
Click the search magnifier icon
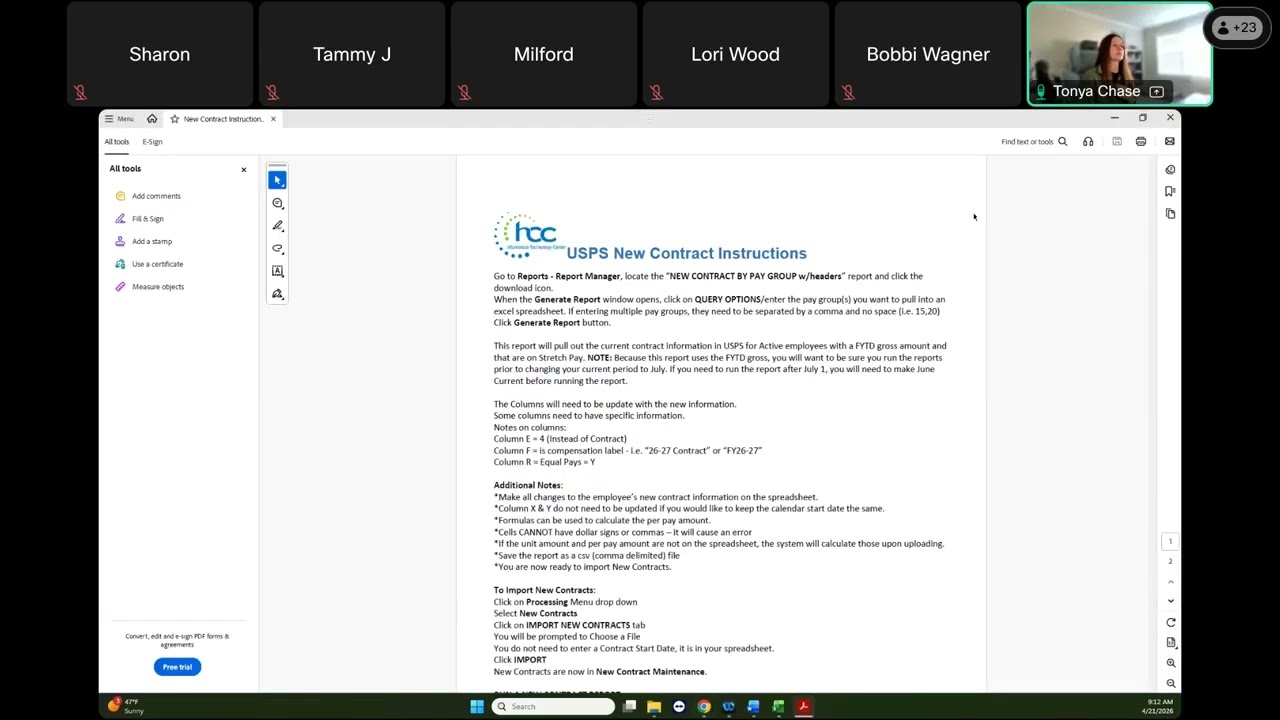pyautogui.click(x=1063, y=142)
